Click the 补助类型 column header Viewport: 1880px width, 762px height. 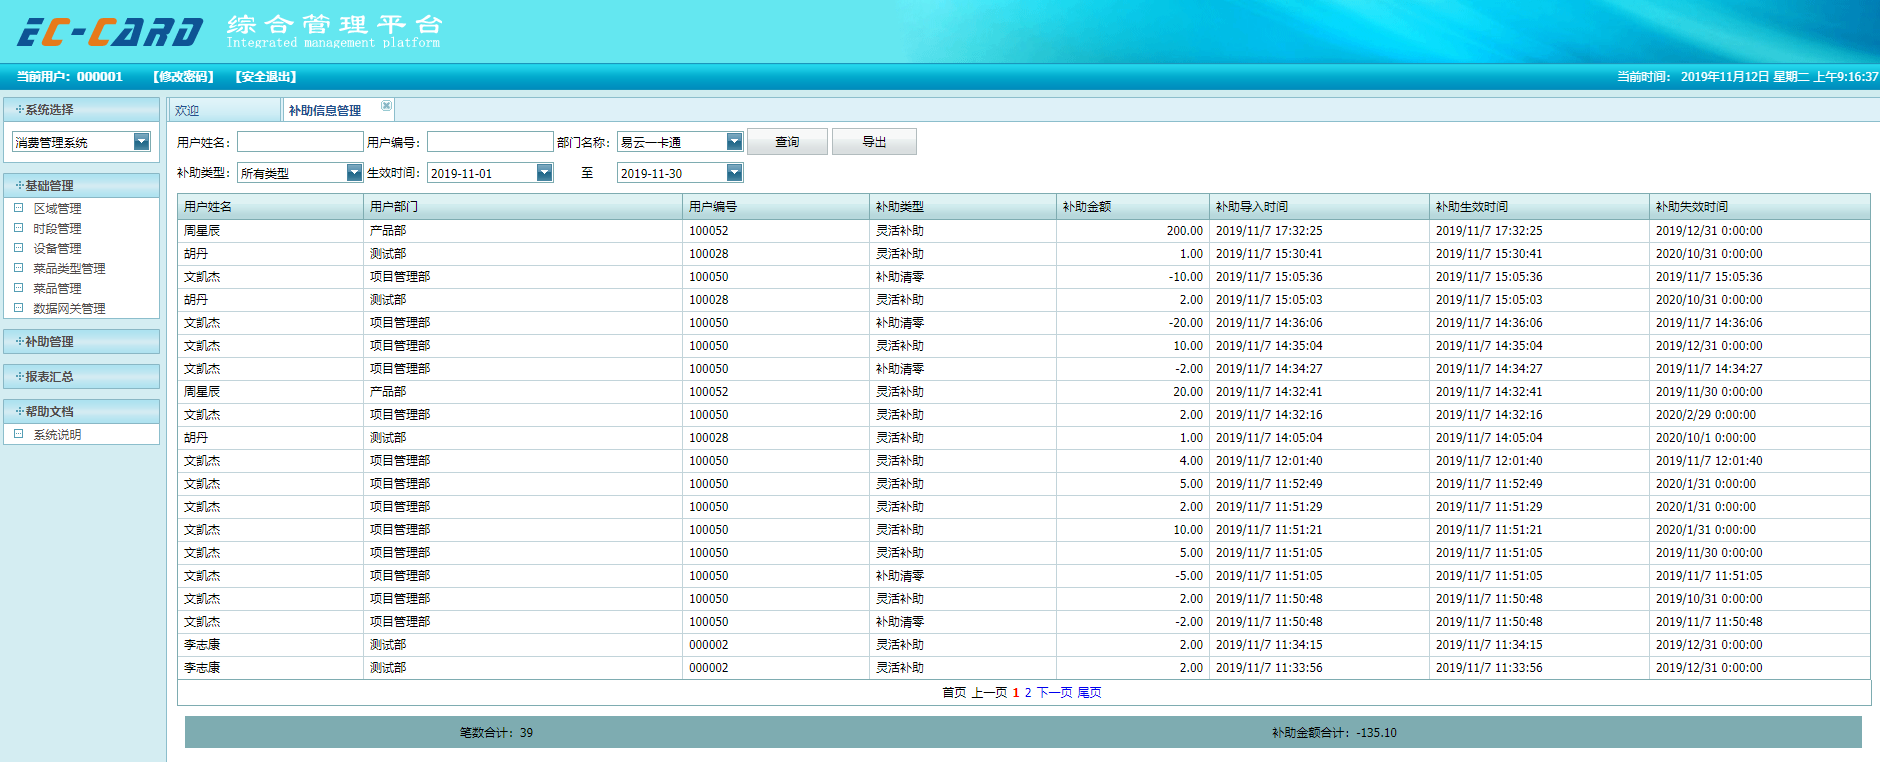pos(963,206)
